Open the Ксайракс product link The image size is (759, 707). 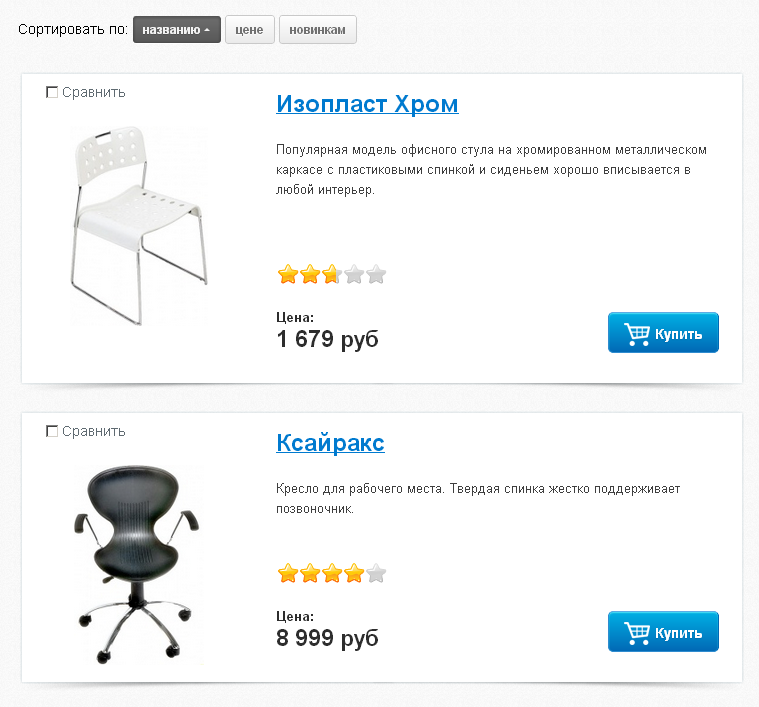tap(330, 443)
